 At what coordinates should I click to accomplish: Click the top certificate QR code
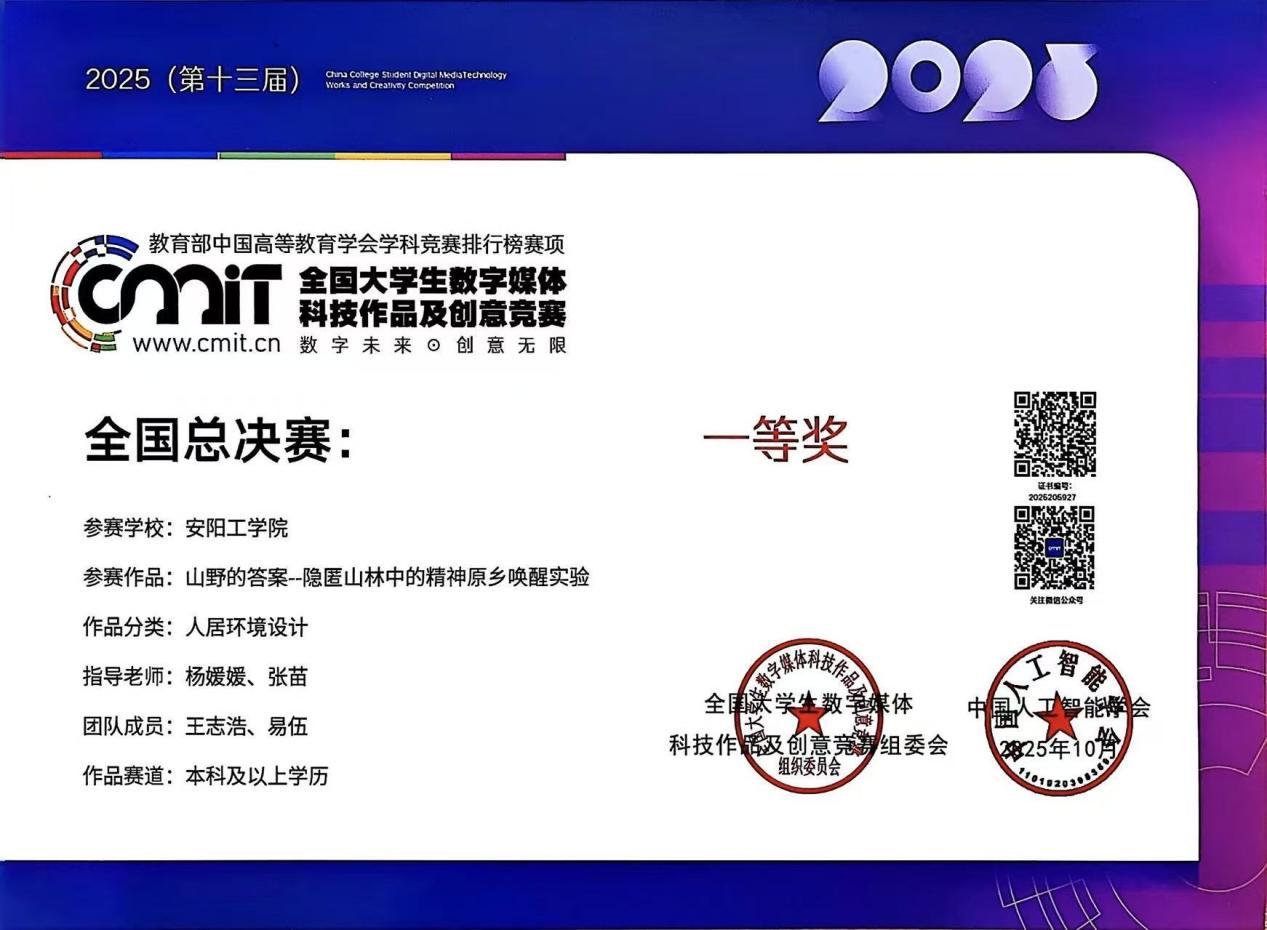(x=1055, y=434)
